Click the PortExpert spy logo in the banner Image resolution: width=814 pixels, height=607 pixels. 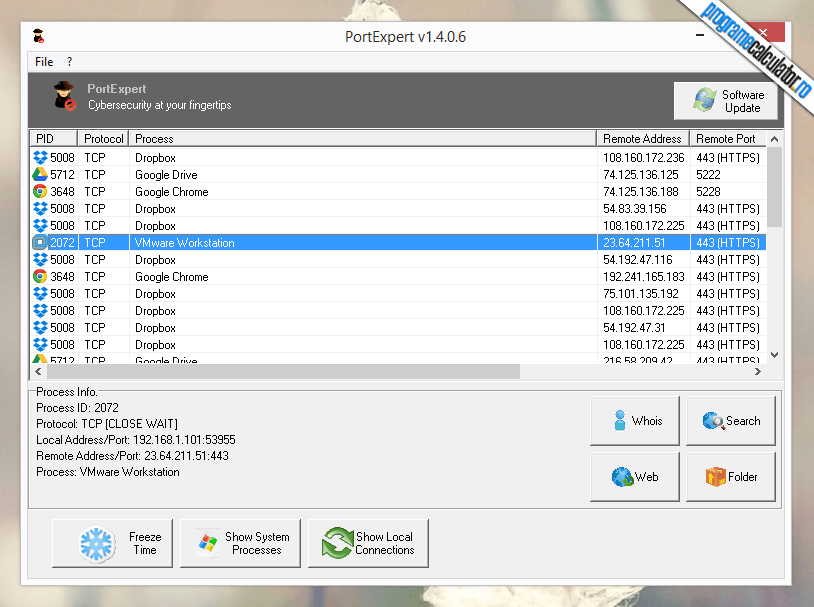[x=65, y=97]
